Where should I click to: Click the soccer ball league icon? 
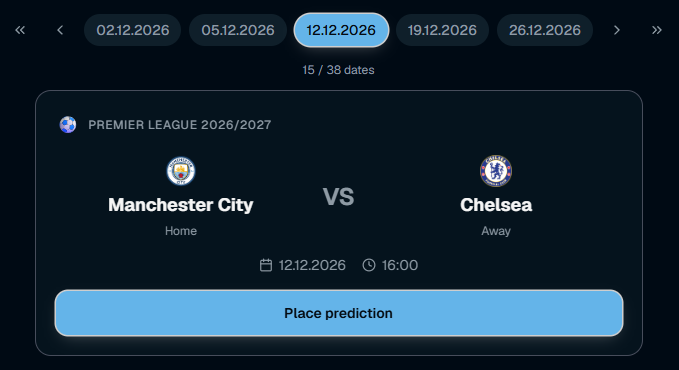point(68,125)
